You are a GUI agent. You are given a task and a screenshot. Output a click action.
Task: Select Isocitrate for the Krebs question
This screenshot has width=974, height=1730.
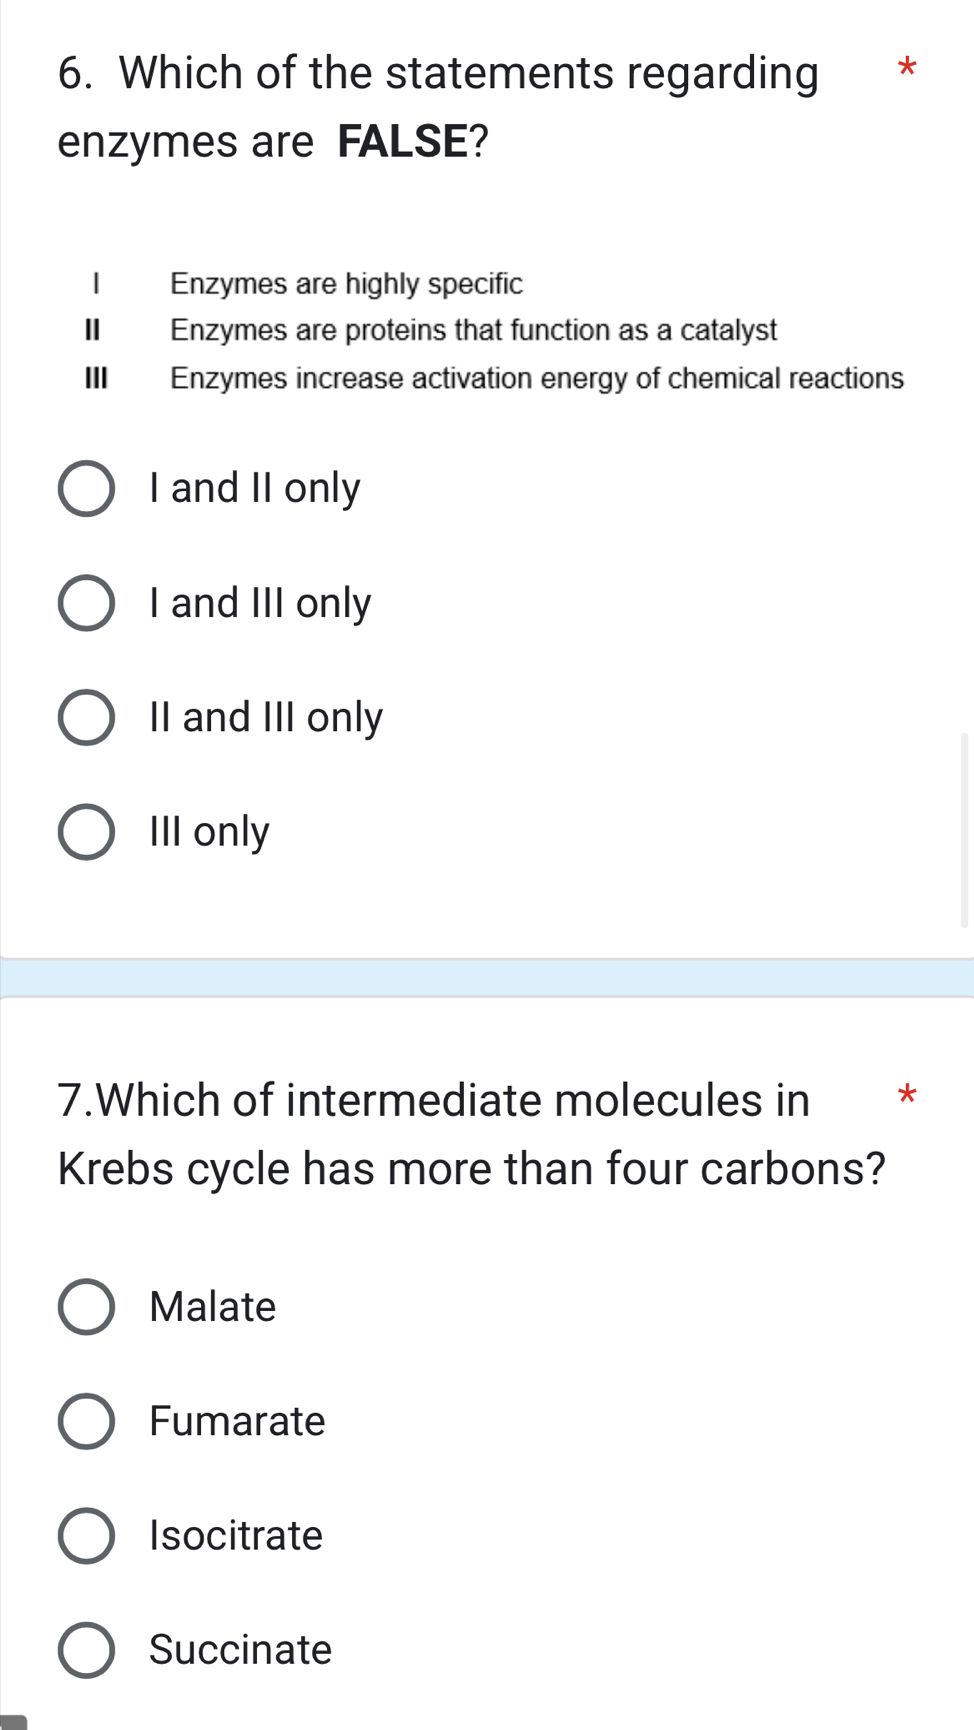pos(88,1537)
